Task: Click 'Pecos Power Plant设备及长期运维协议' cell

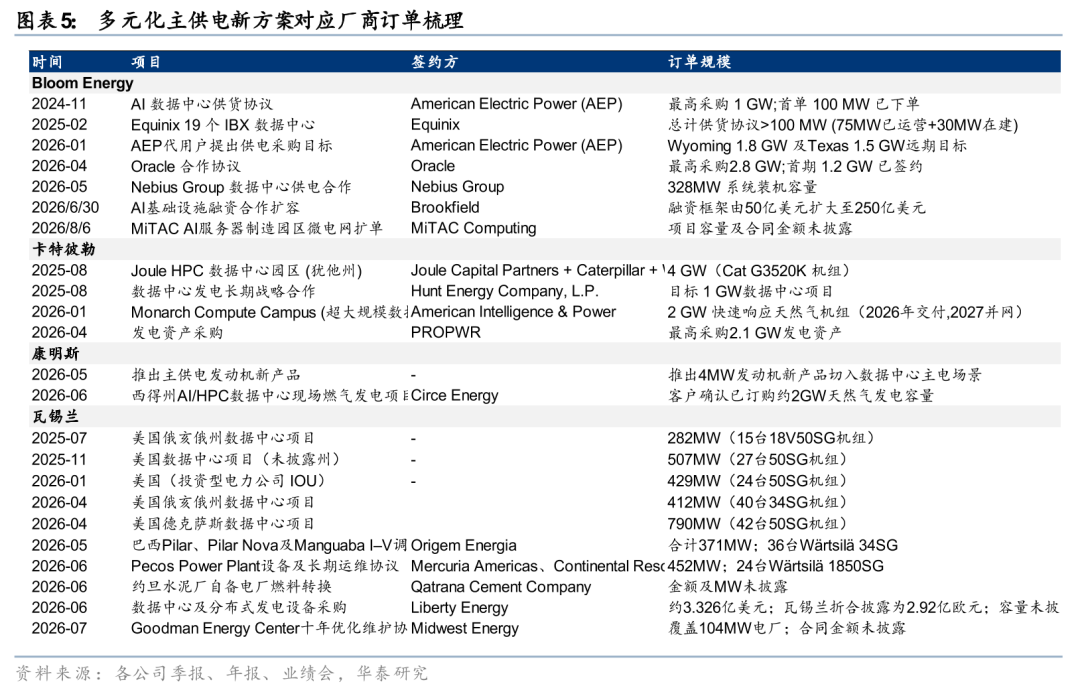Action: point(264,566)
